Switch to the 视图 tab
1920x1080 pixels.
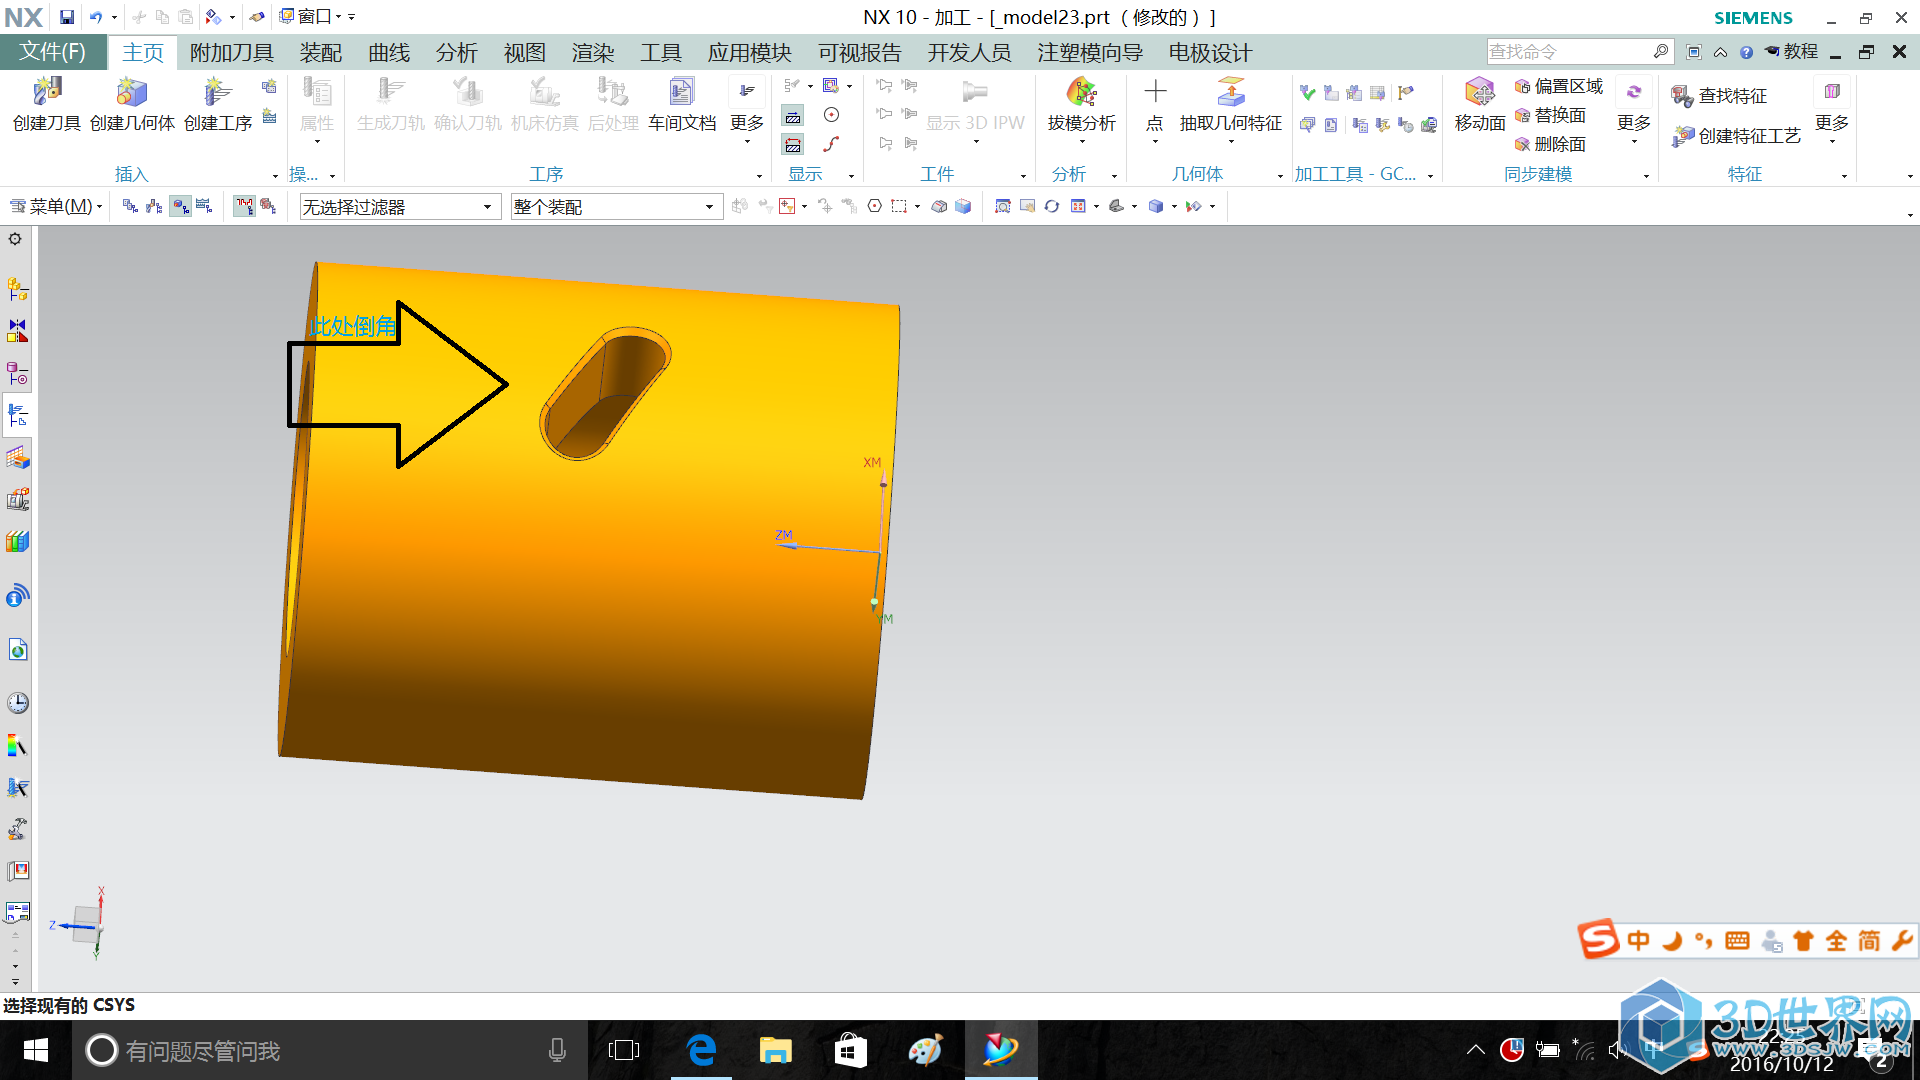pyautogui.click(x=525, y=53)
